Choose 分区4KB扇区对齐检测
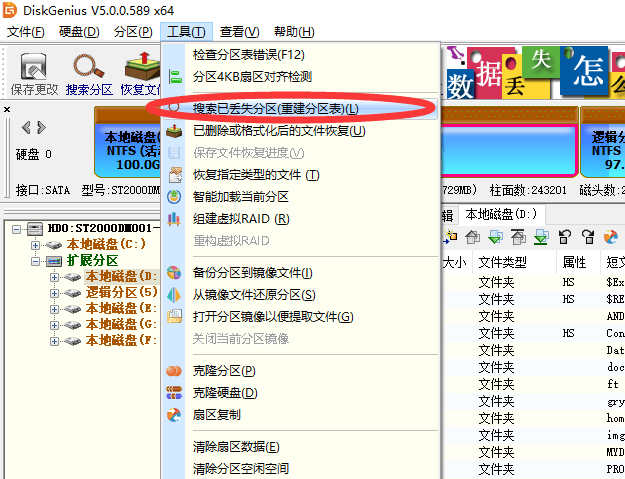This screenshot has width=625, height=479. [x=252, y=77]
